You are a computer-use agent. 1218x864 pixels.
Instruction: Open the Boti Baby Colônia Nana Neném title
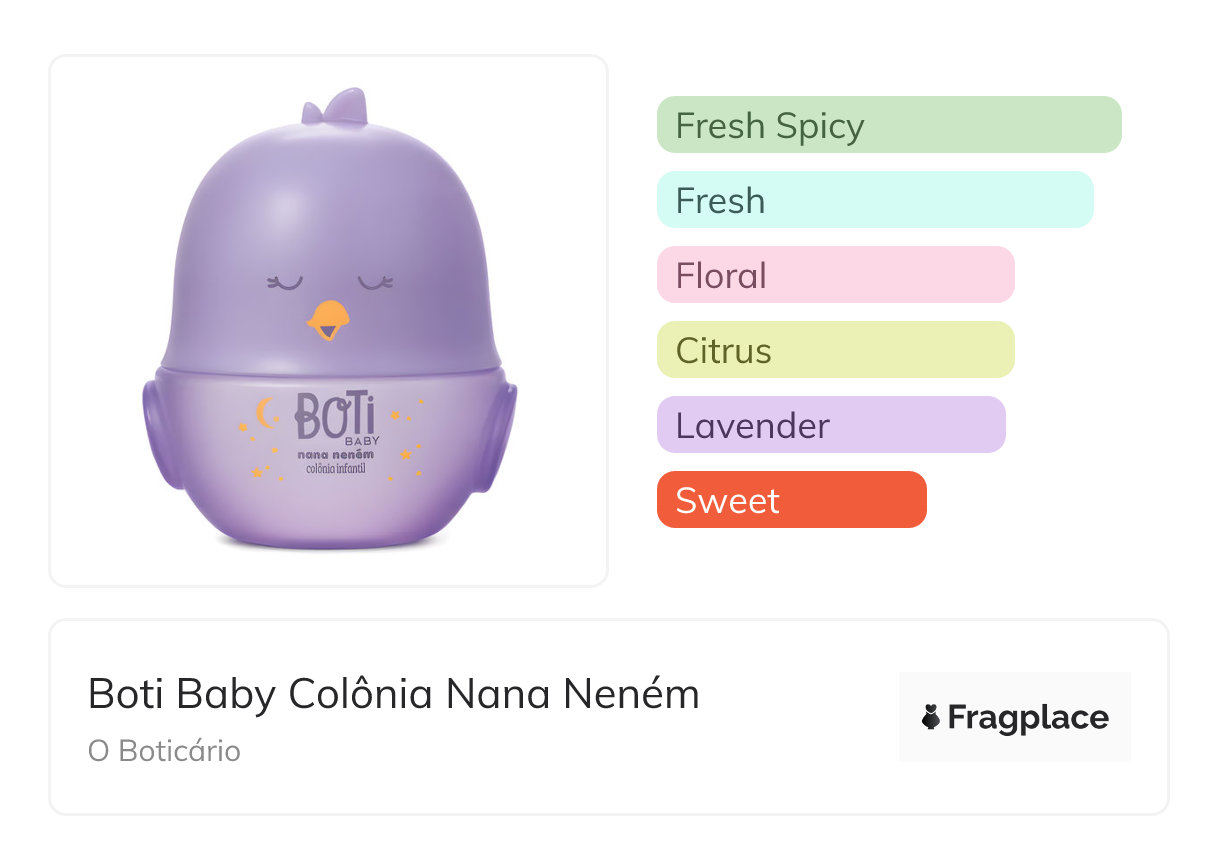pos(394,694)
